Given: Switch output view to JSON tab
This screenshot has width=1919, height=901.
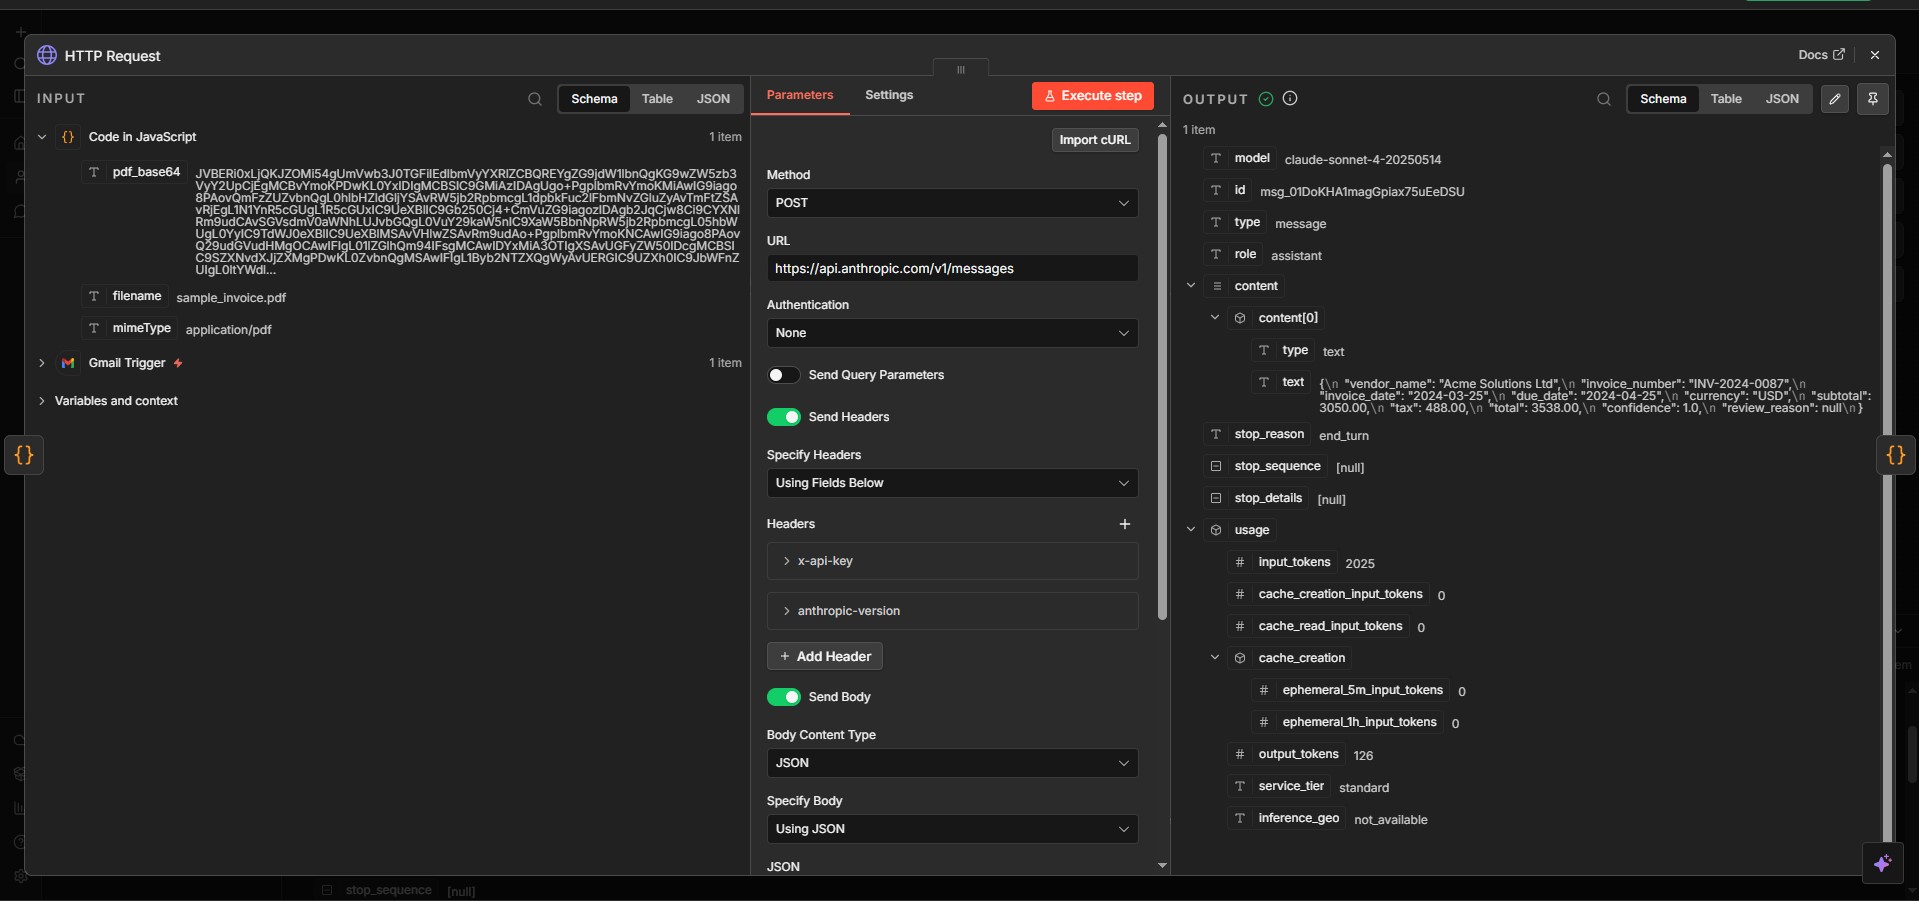Looking at the screenshot, I should tap(1781, 99).
